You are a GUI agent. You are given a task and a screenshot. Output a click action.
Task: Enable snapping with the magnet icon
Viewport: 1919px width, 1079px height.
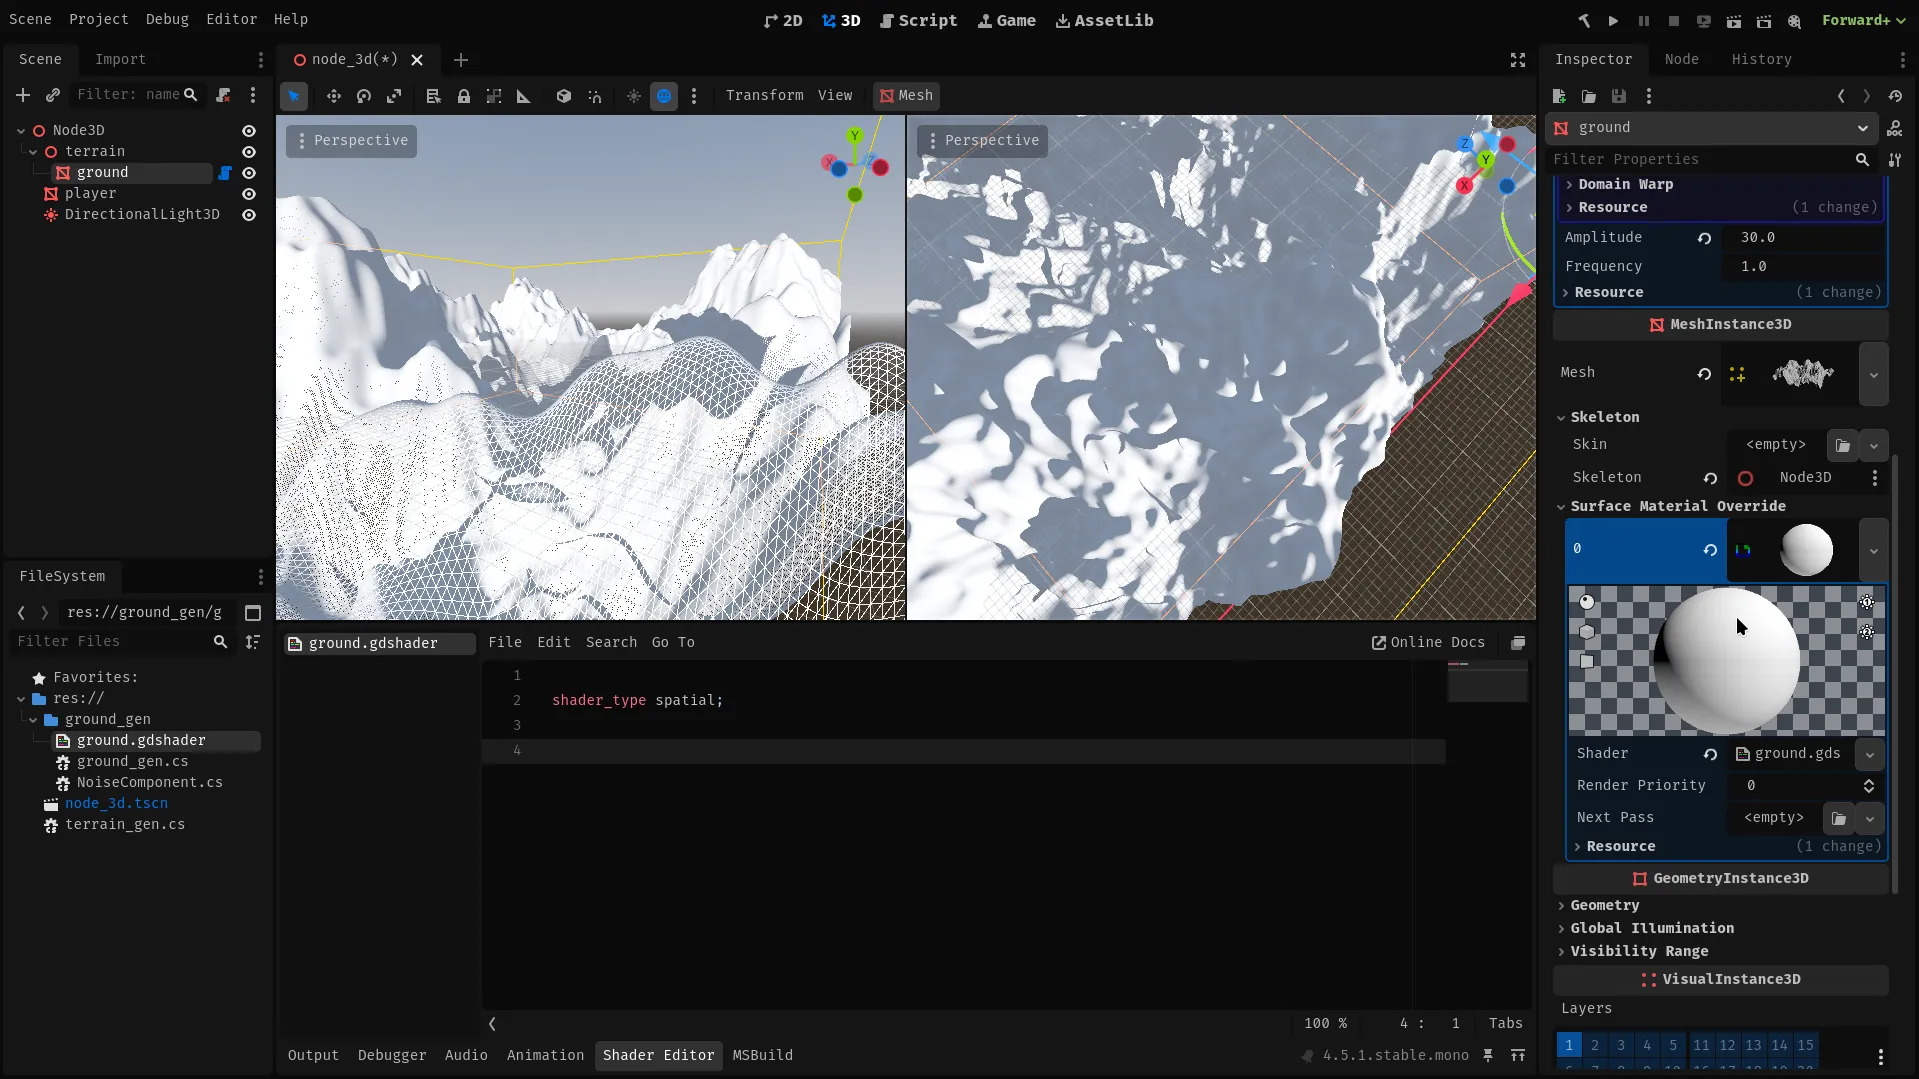point(596,95)
